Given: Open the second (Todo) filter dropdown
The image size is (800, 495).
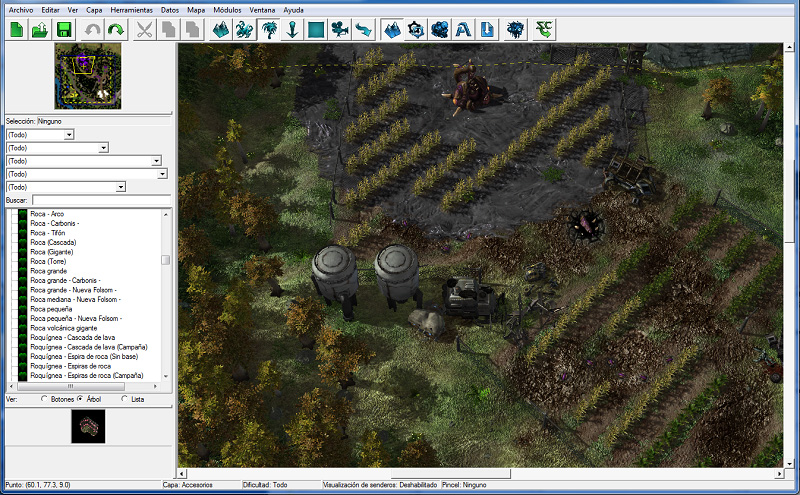Looking at the screenshot, I should pos(104,148).
